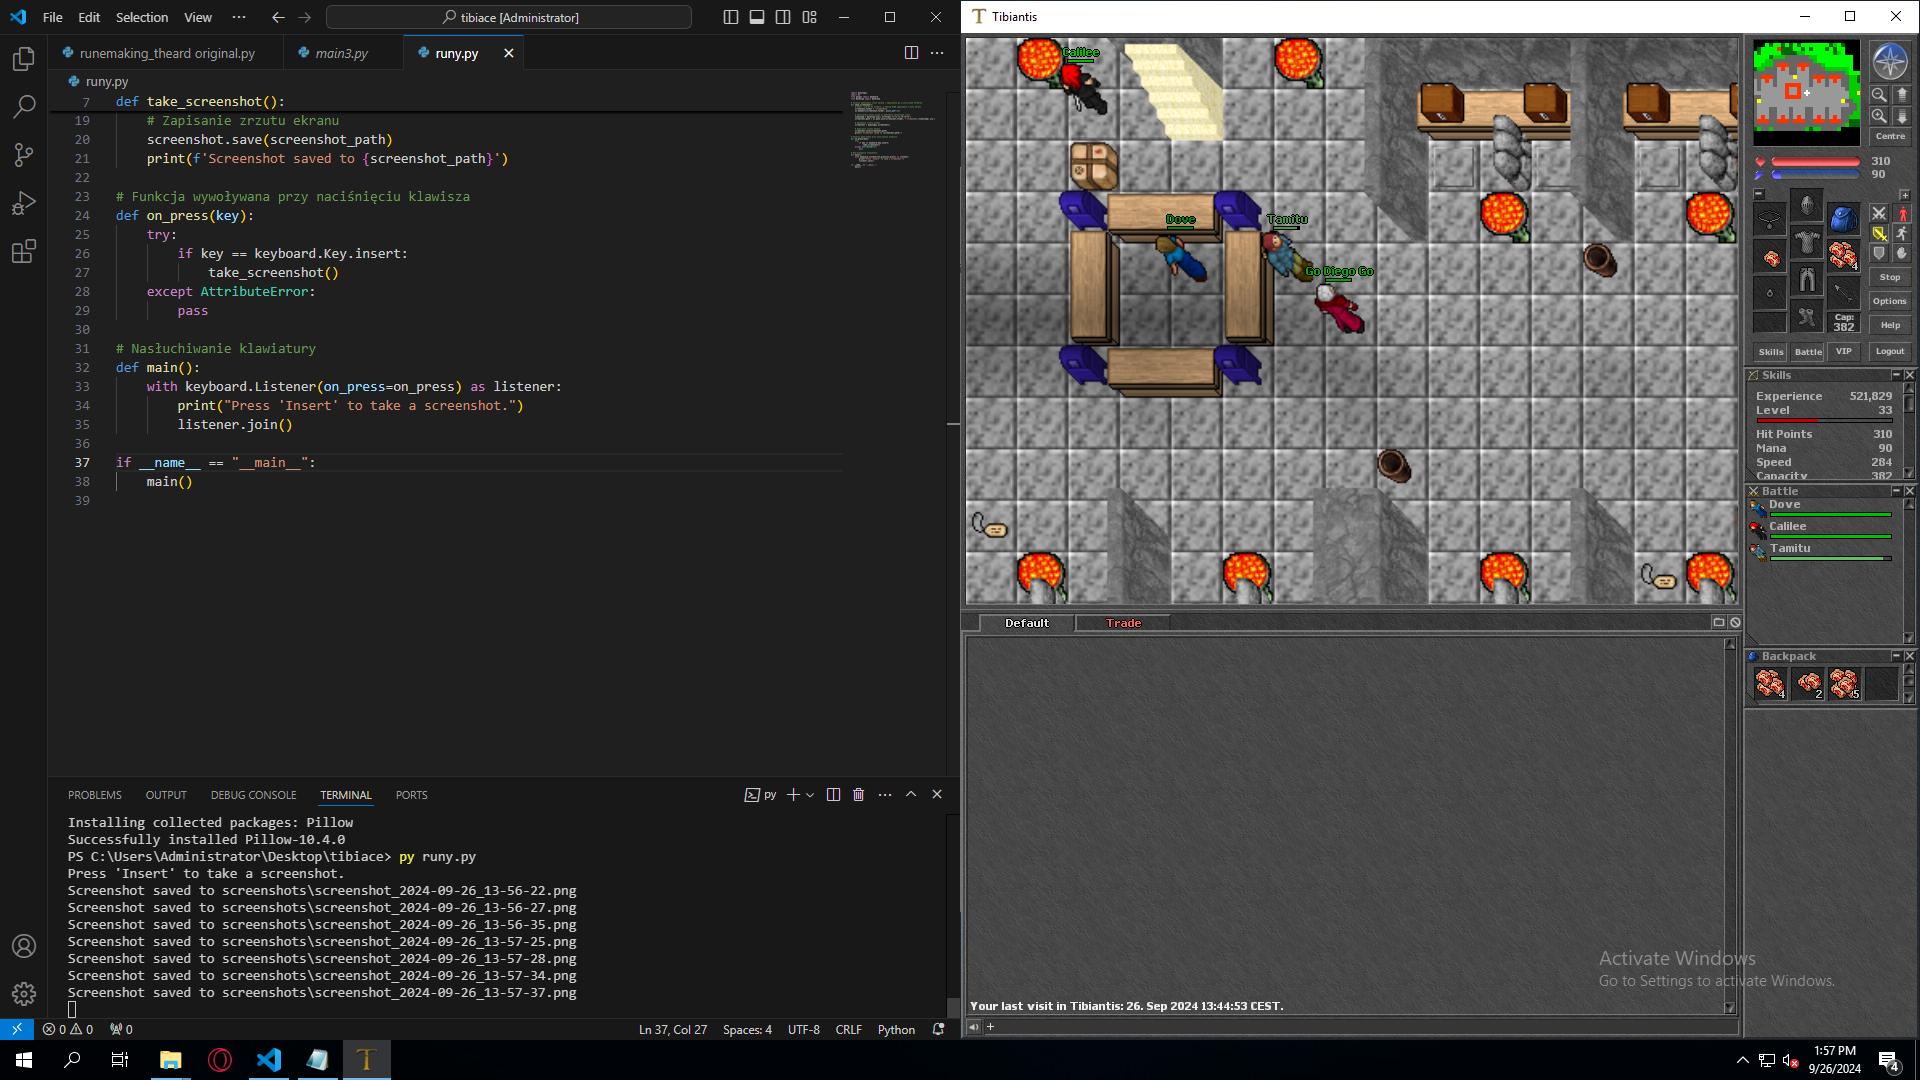The height and width of the screenshot is (1080, 1920).
Task: Click the chain armor equipment slot
Action: (x=1807, y=241)
